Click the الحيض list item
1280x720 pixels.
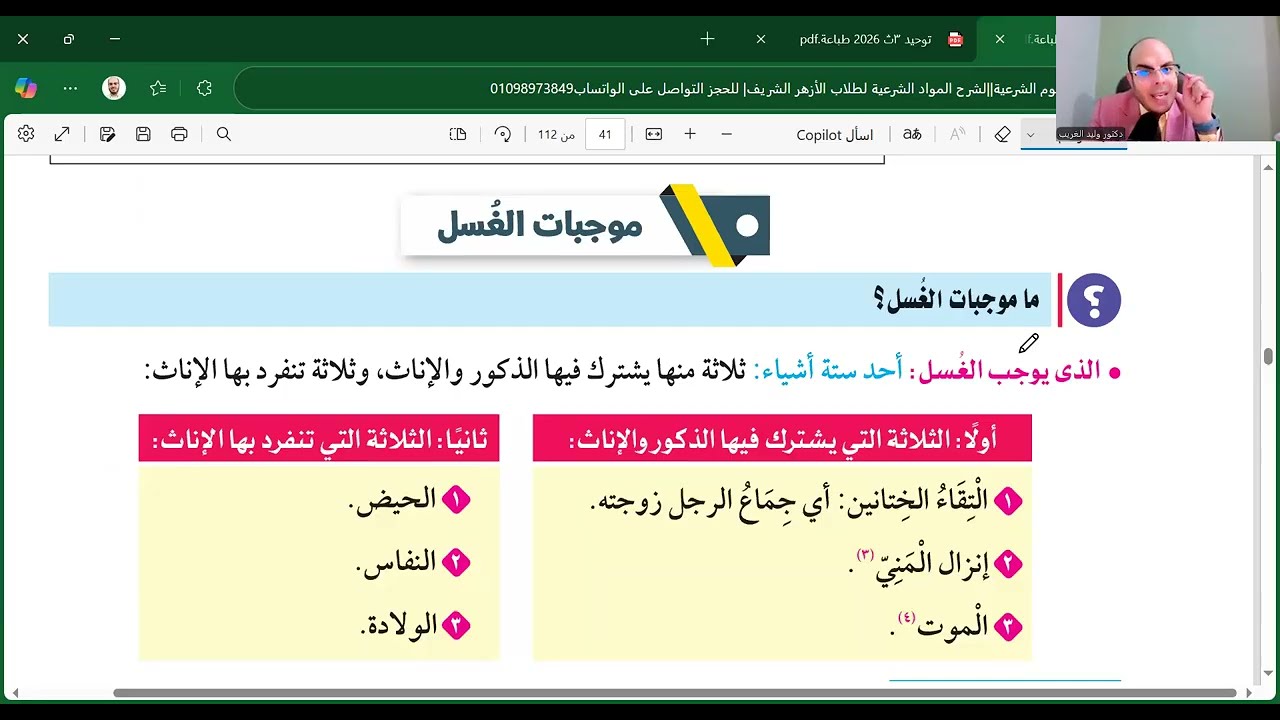tap(409, 499)
